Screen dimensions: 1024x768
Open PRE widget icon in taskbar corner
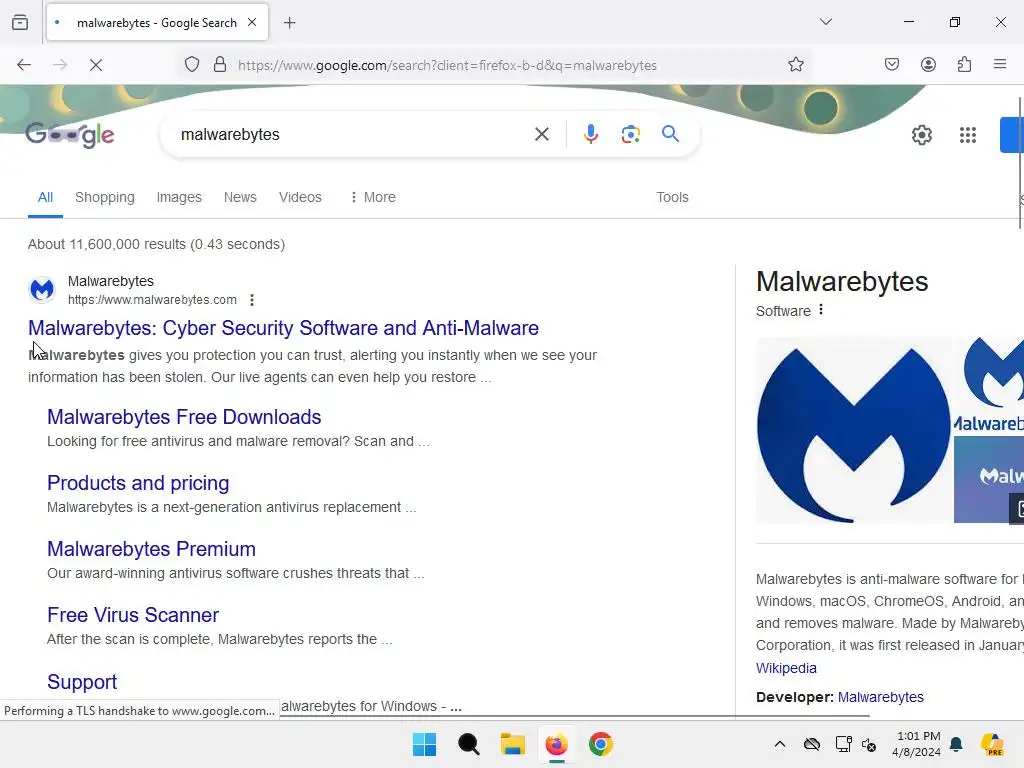[992, 744]
